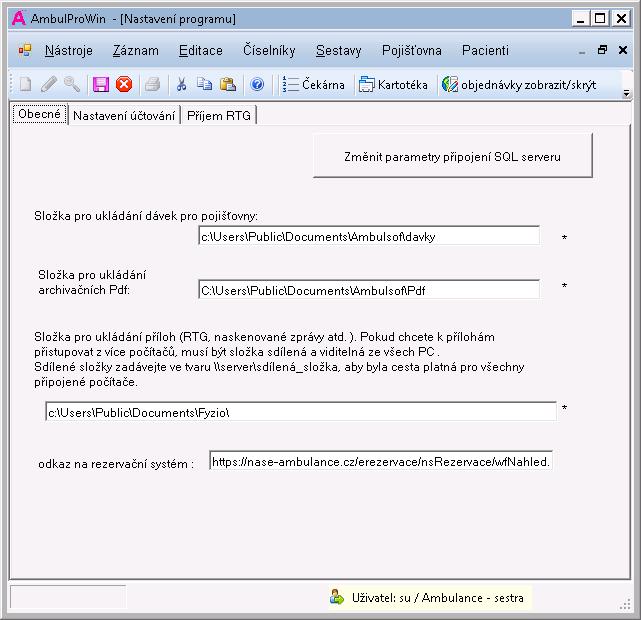Minimize the inner Nastavení programu window
Screen dimensions: 641x620
(x=582, y=52)
